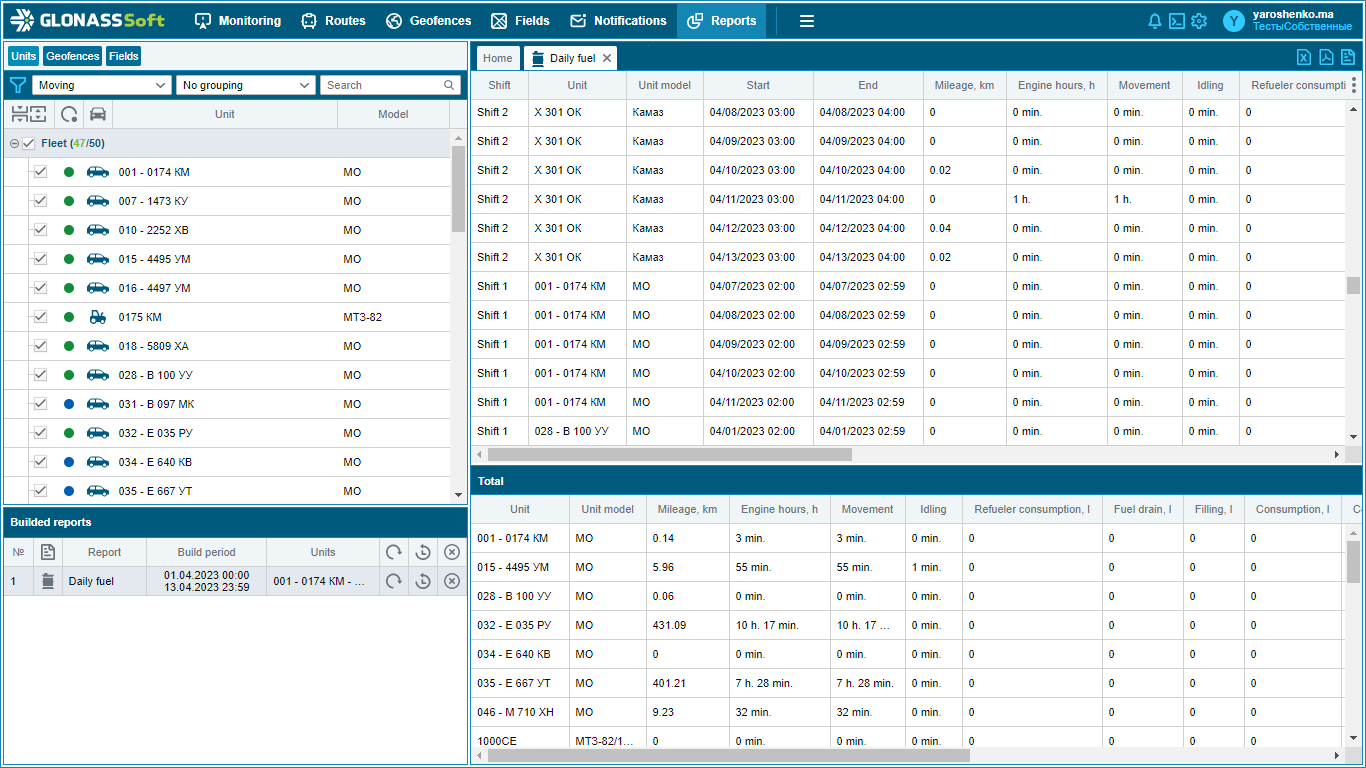Uncheck unit 001 - 0174 KM

[41, 172]
